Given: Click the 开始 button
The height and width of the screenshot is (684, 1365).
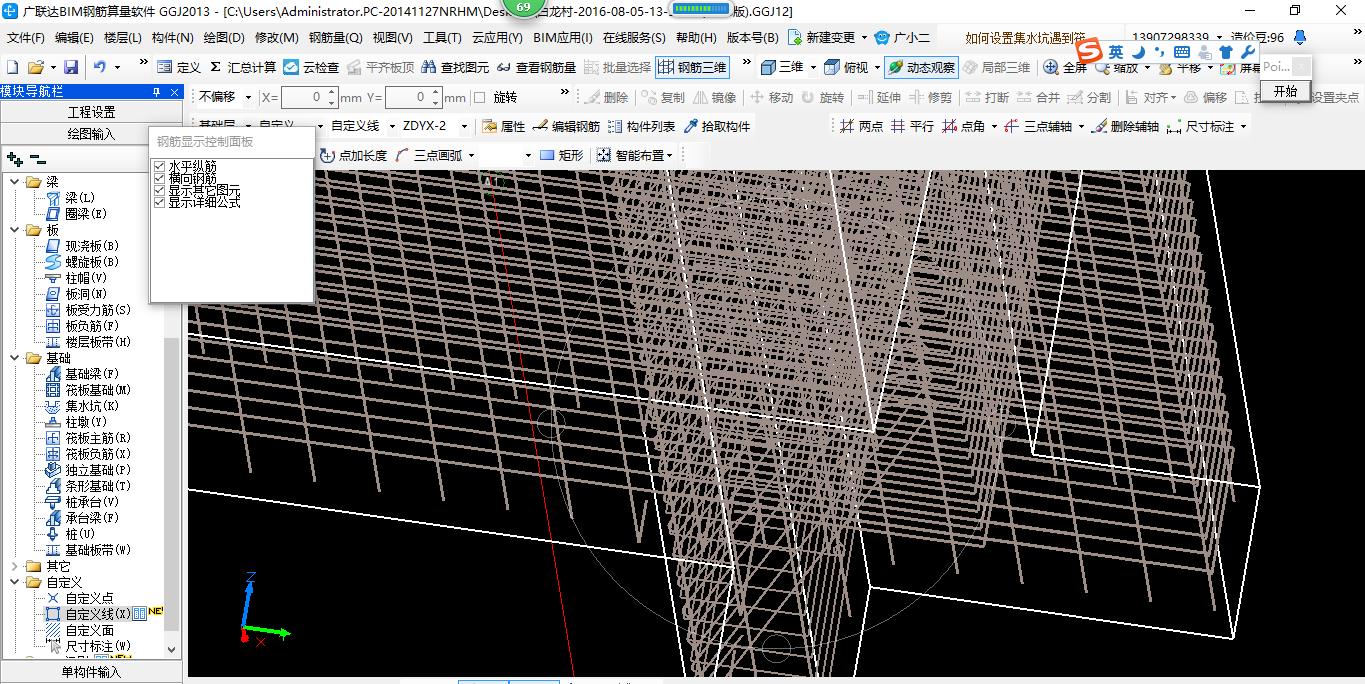Looking at the screenshot, I should (1285, 91).
